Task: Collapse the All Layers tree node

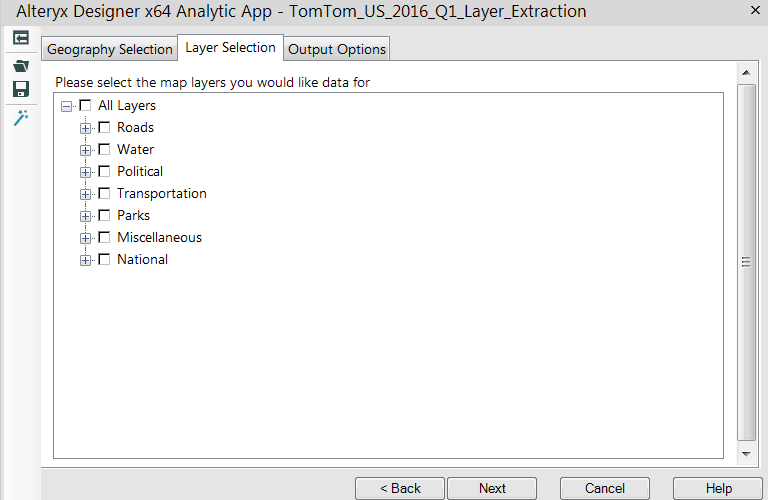Action: [67, 106]
